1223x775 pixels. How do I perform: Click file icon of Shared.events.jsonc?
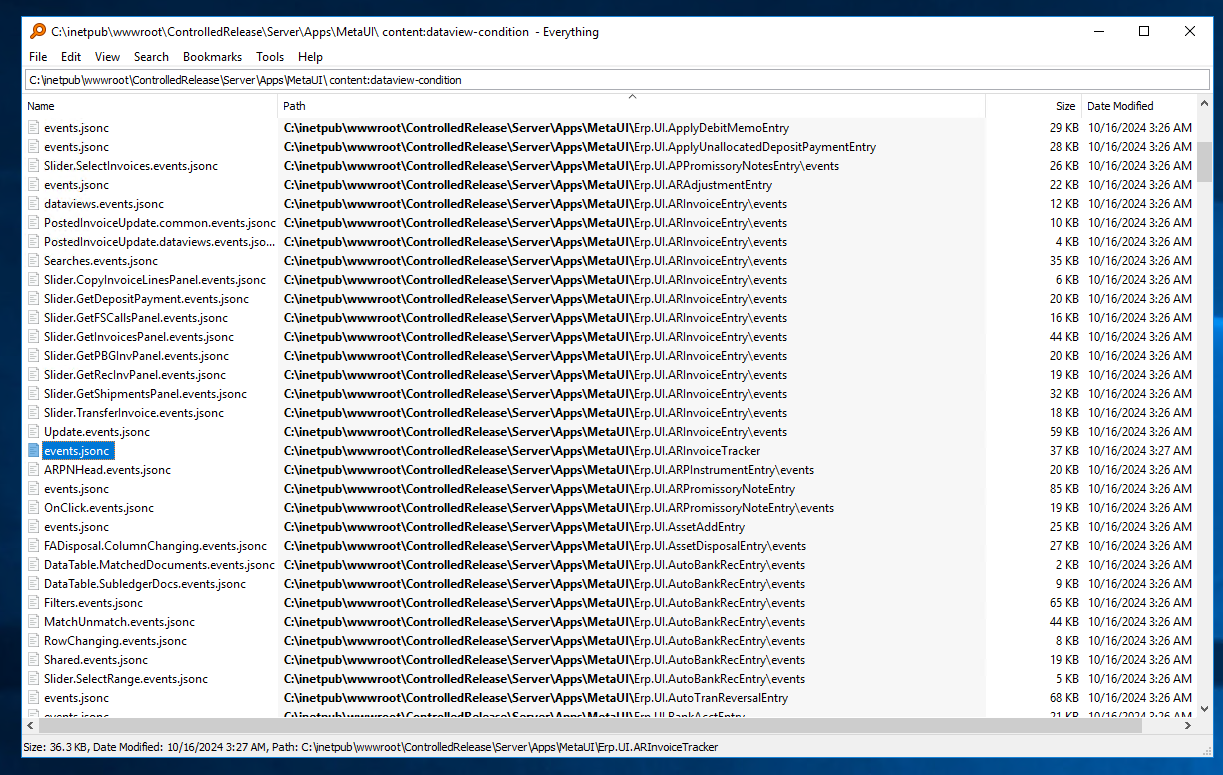point(33,660)
